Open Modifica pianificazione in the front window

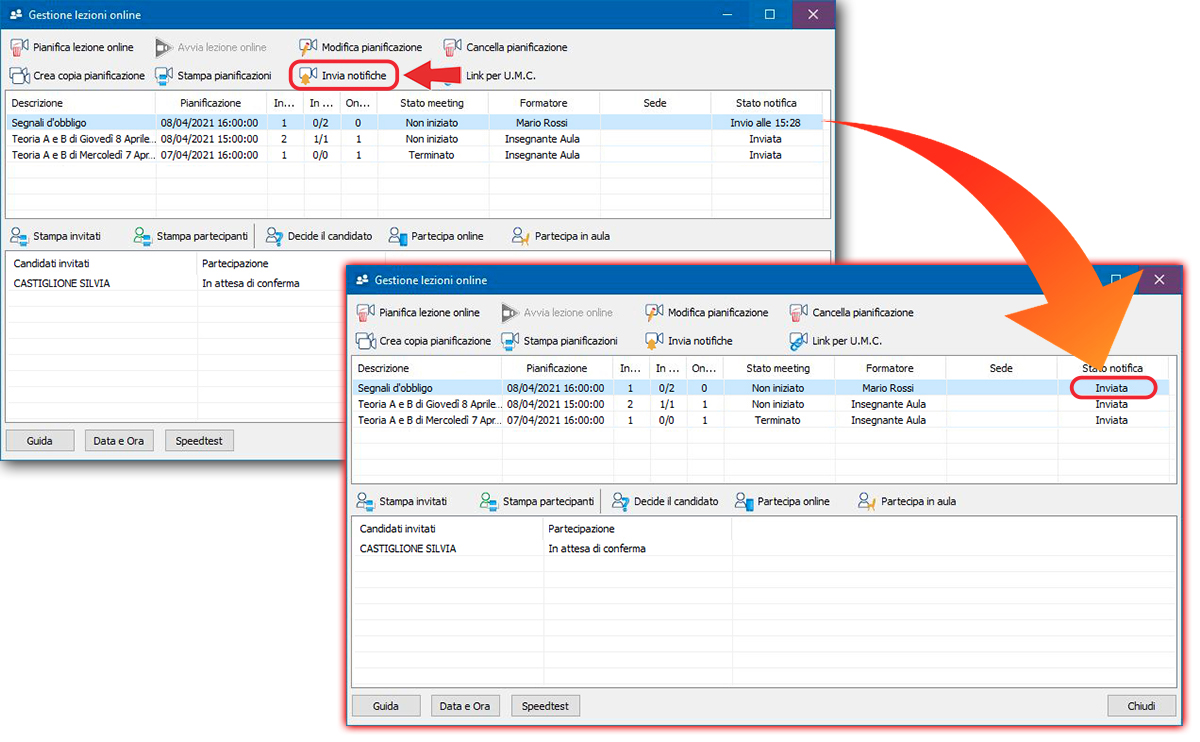(x=707, y=313)
